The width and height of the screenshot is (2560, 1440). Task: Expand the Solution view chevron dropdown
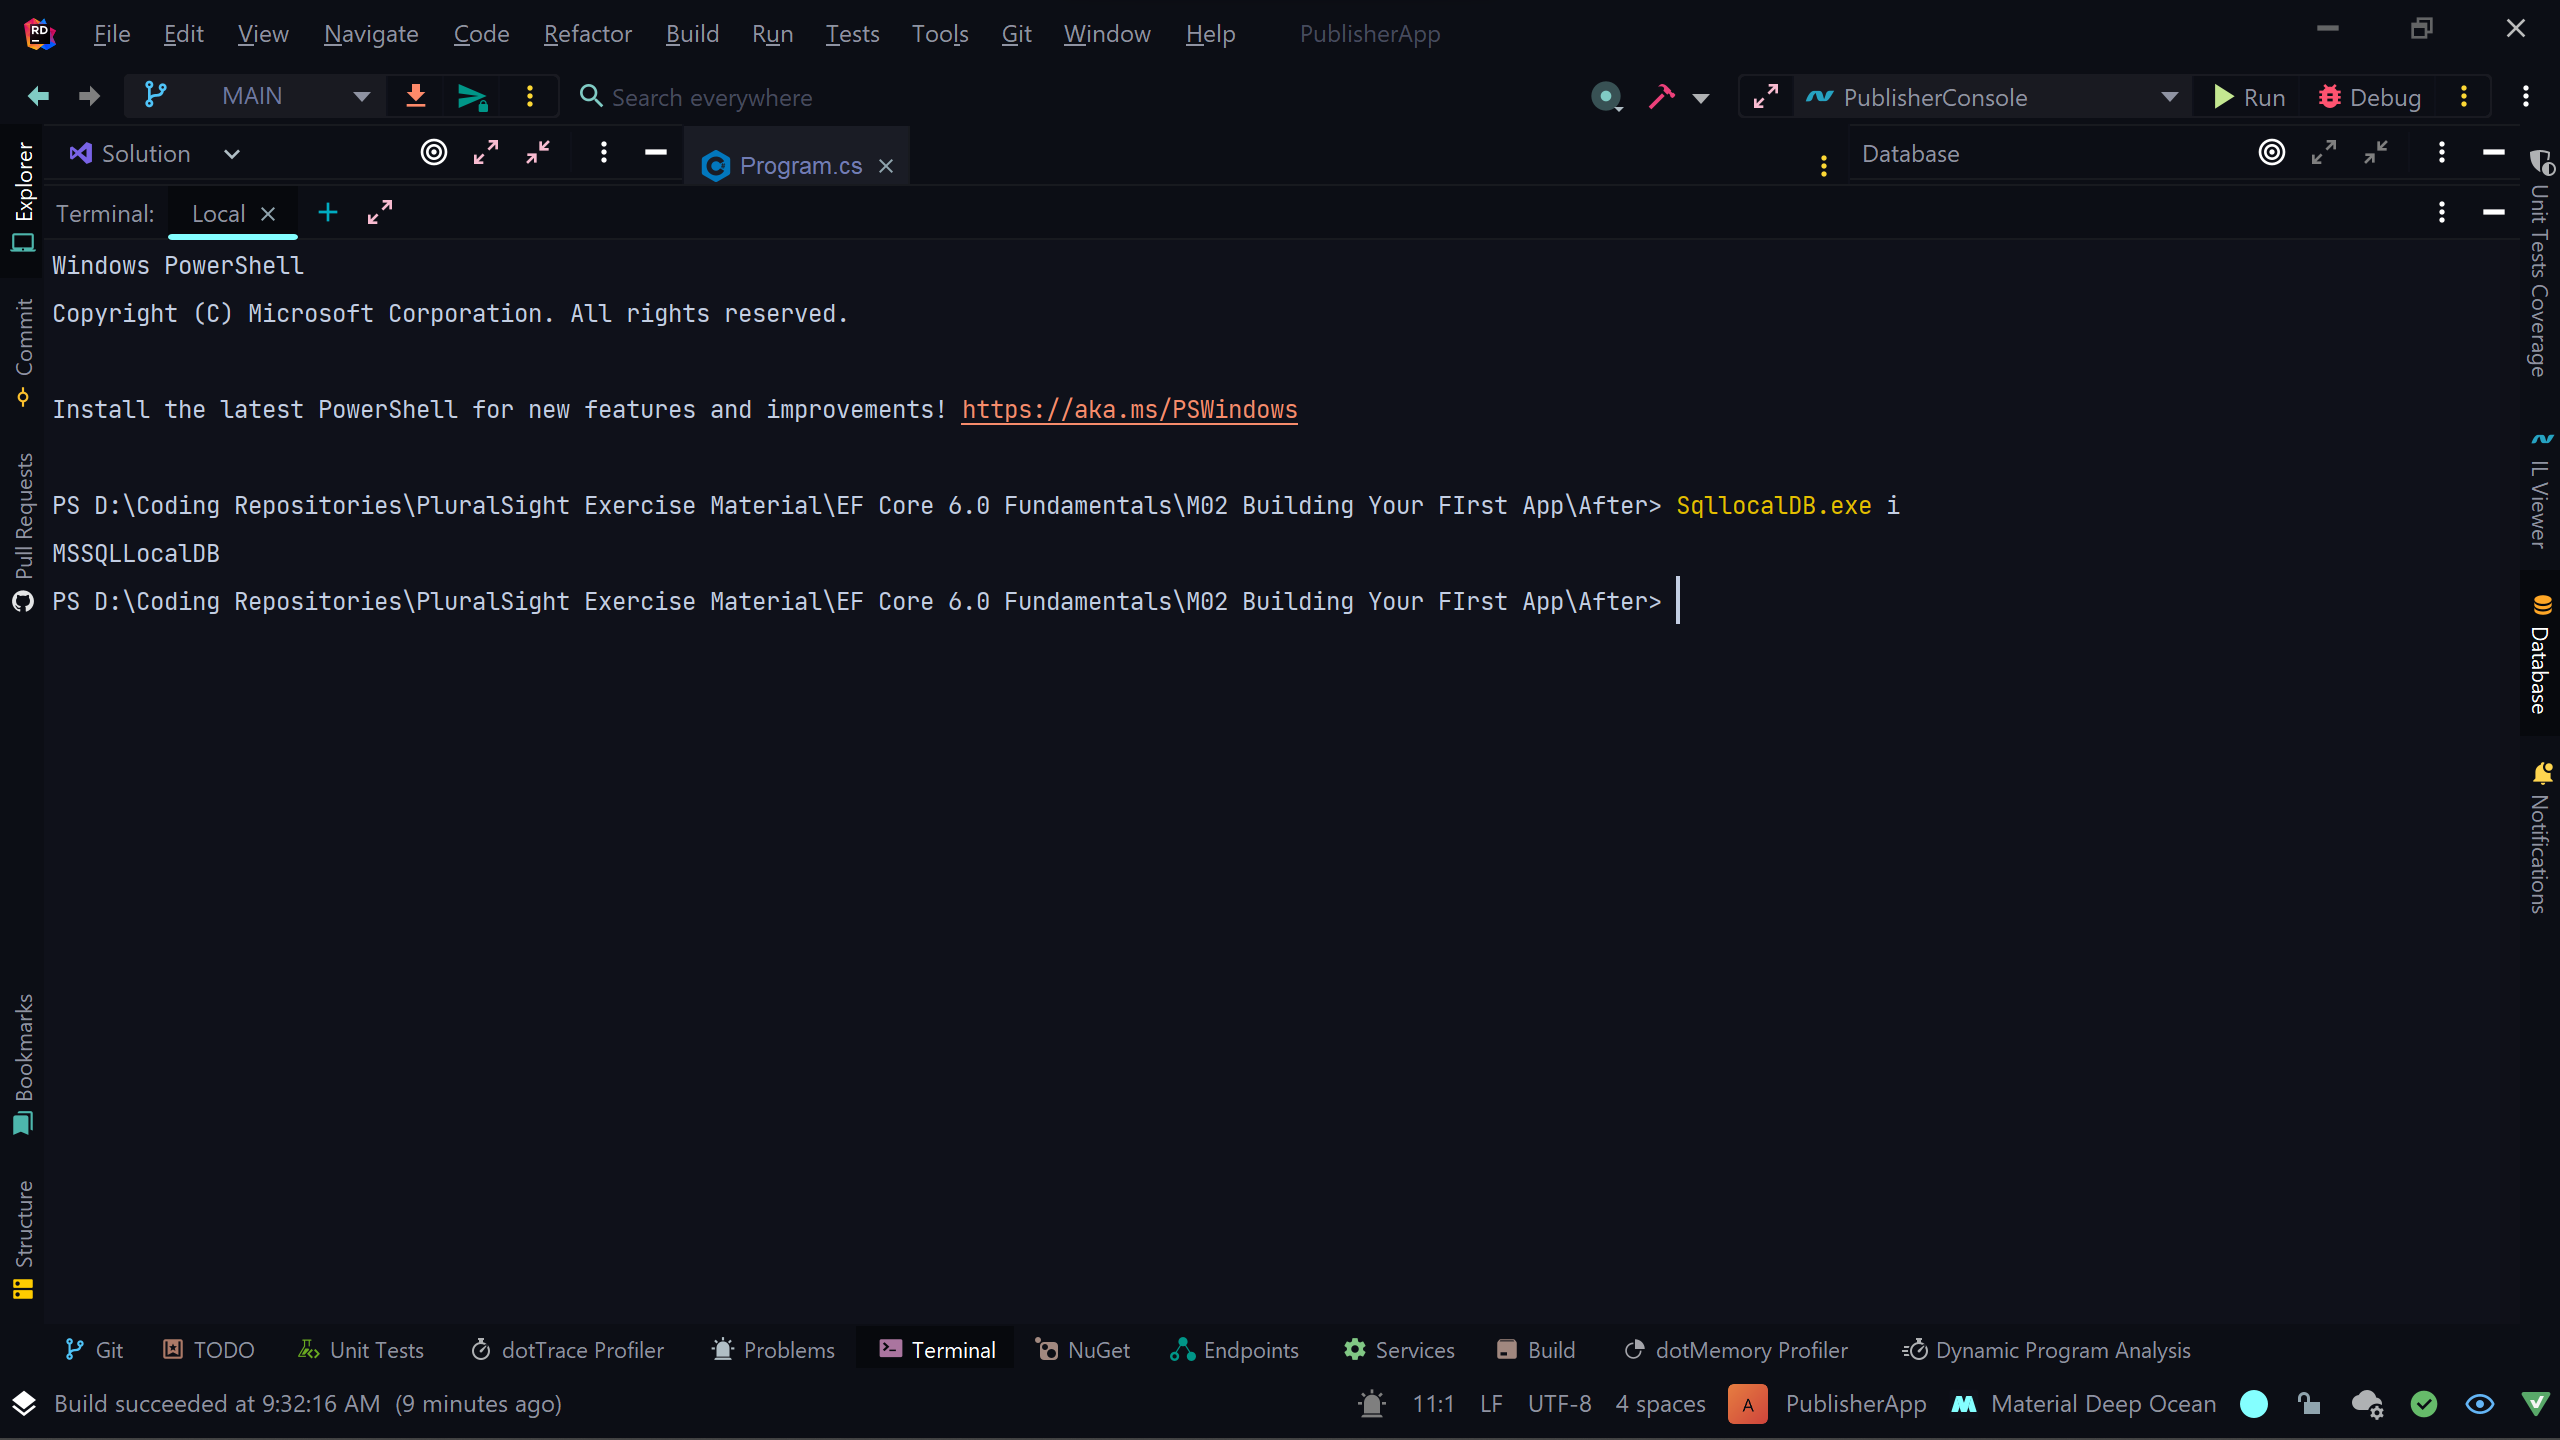(x=232, y=154)
